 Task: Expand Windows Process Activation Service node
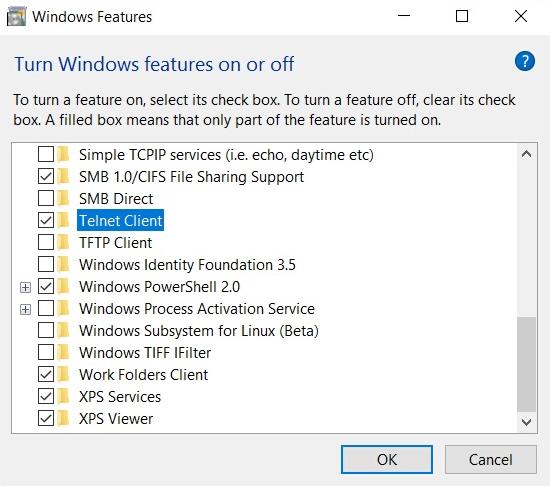click(x=25, y=309)
